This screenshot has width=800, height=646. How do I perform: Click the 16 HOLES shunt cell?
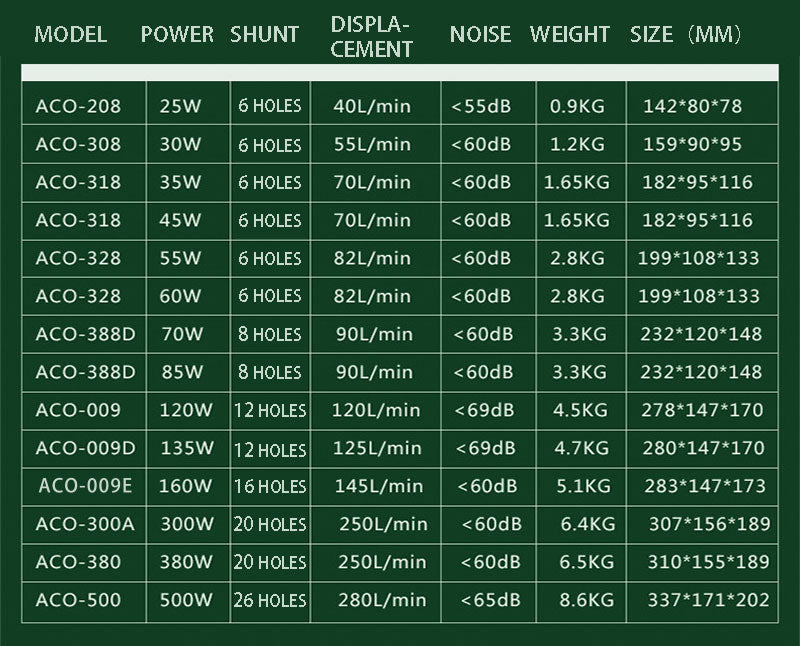tap(270, 486)
